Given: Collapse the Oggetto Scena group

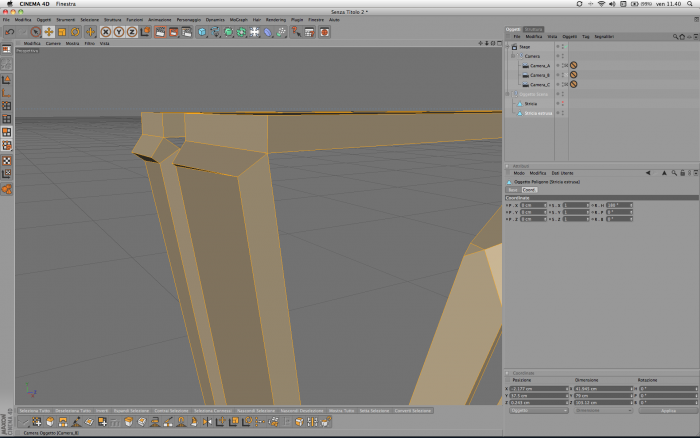Looking at the screenshot, I should tap(508, 94).
